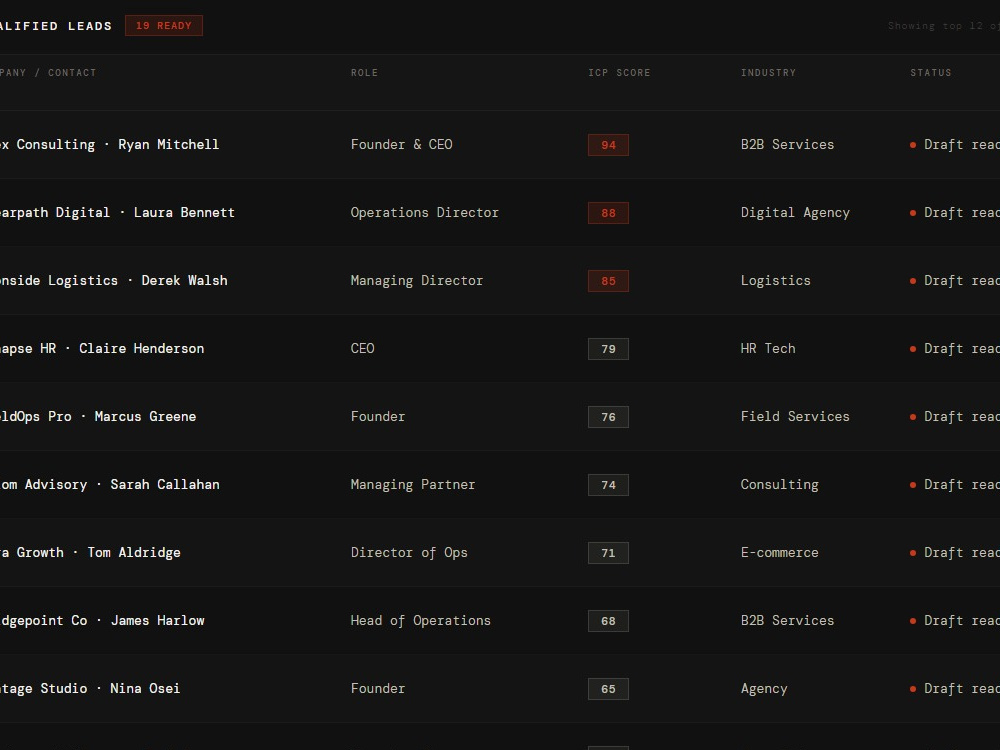Viewport: 1000px width, 750px height.
Task: Select the Claire Henderson contact name
Action: pyautogui.click(x=142, y=348)
